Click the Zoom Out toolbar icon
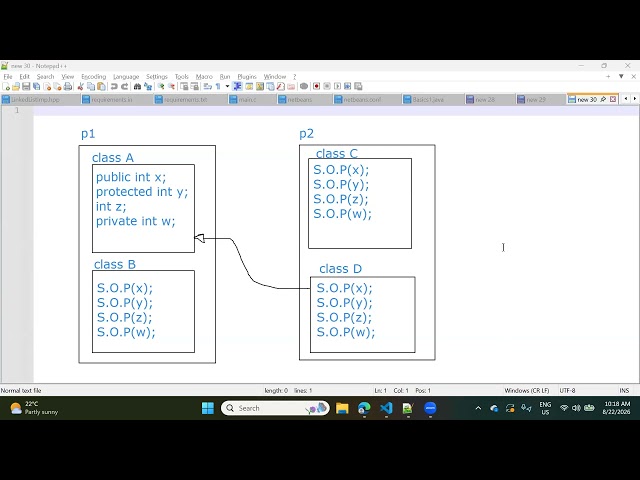The height and width of the screenshot is (480, 640). (x=171, y=87)
